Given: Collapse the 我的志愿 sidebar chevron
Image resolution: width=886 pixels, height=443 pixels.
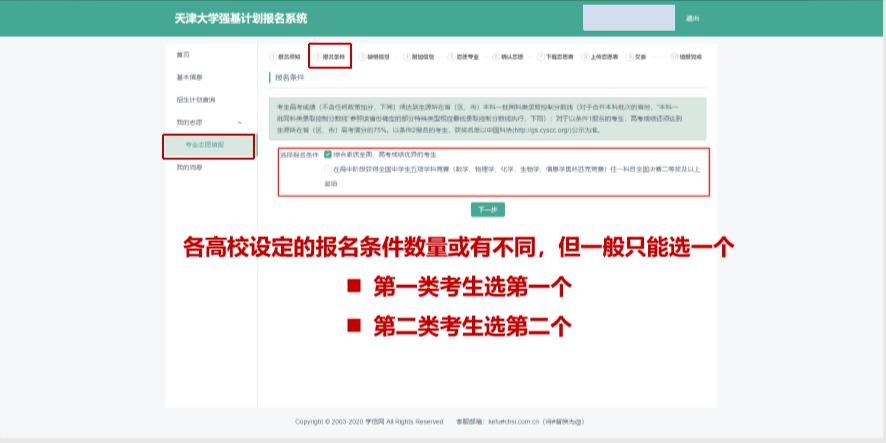Looking at the screenshot, I should pyautogui.click(x=240, y=123).
